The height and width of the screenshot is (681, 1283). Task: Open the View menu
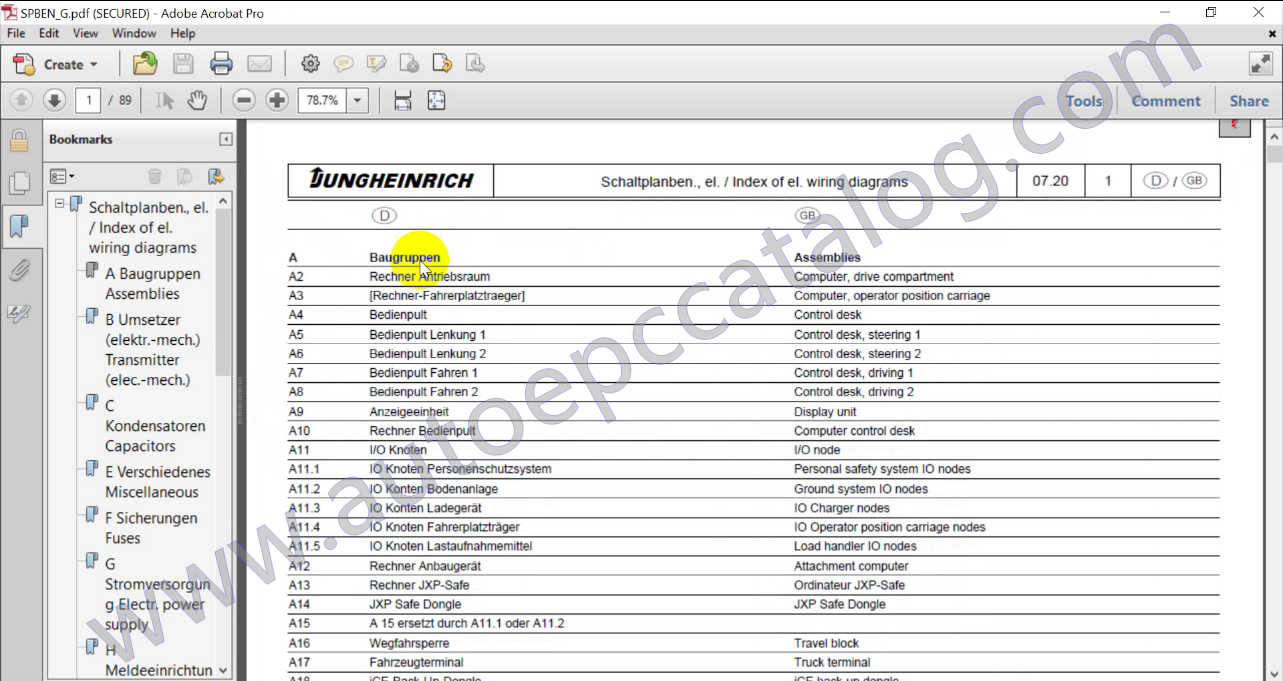point(85,33)
